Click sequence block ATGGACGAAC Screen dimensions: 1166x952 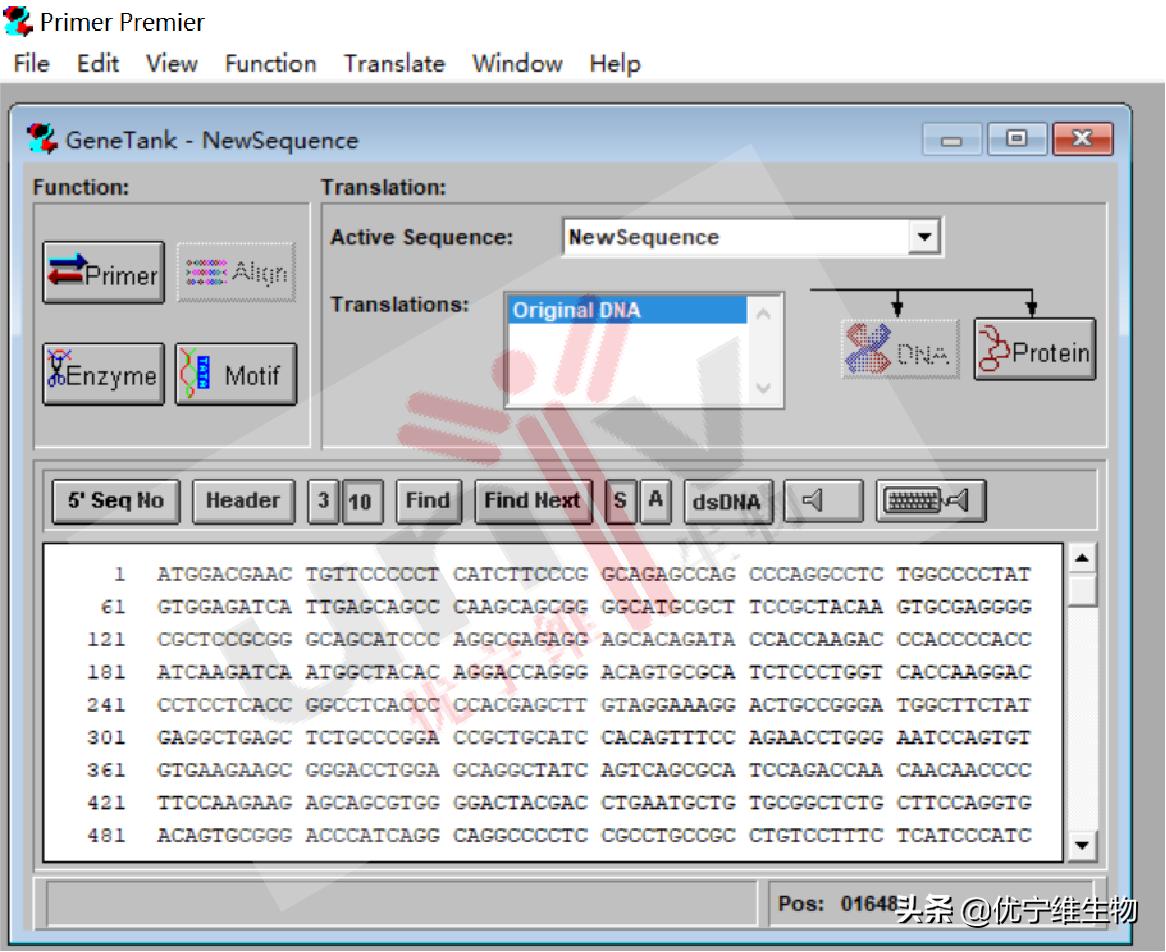225,574
